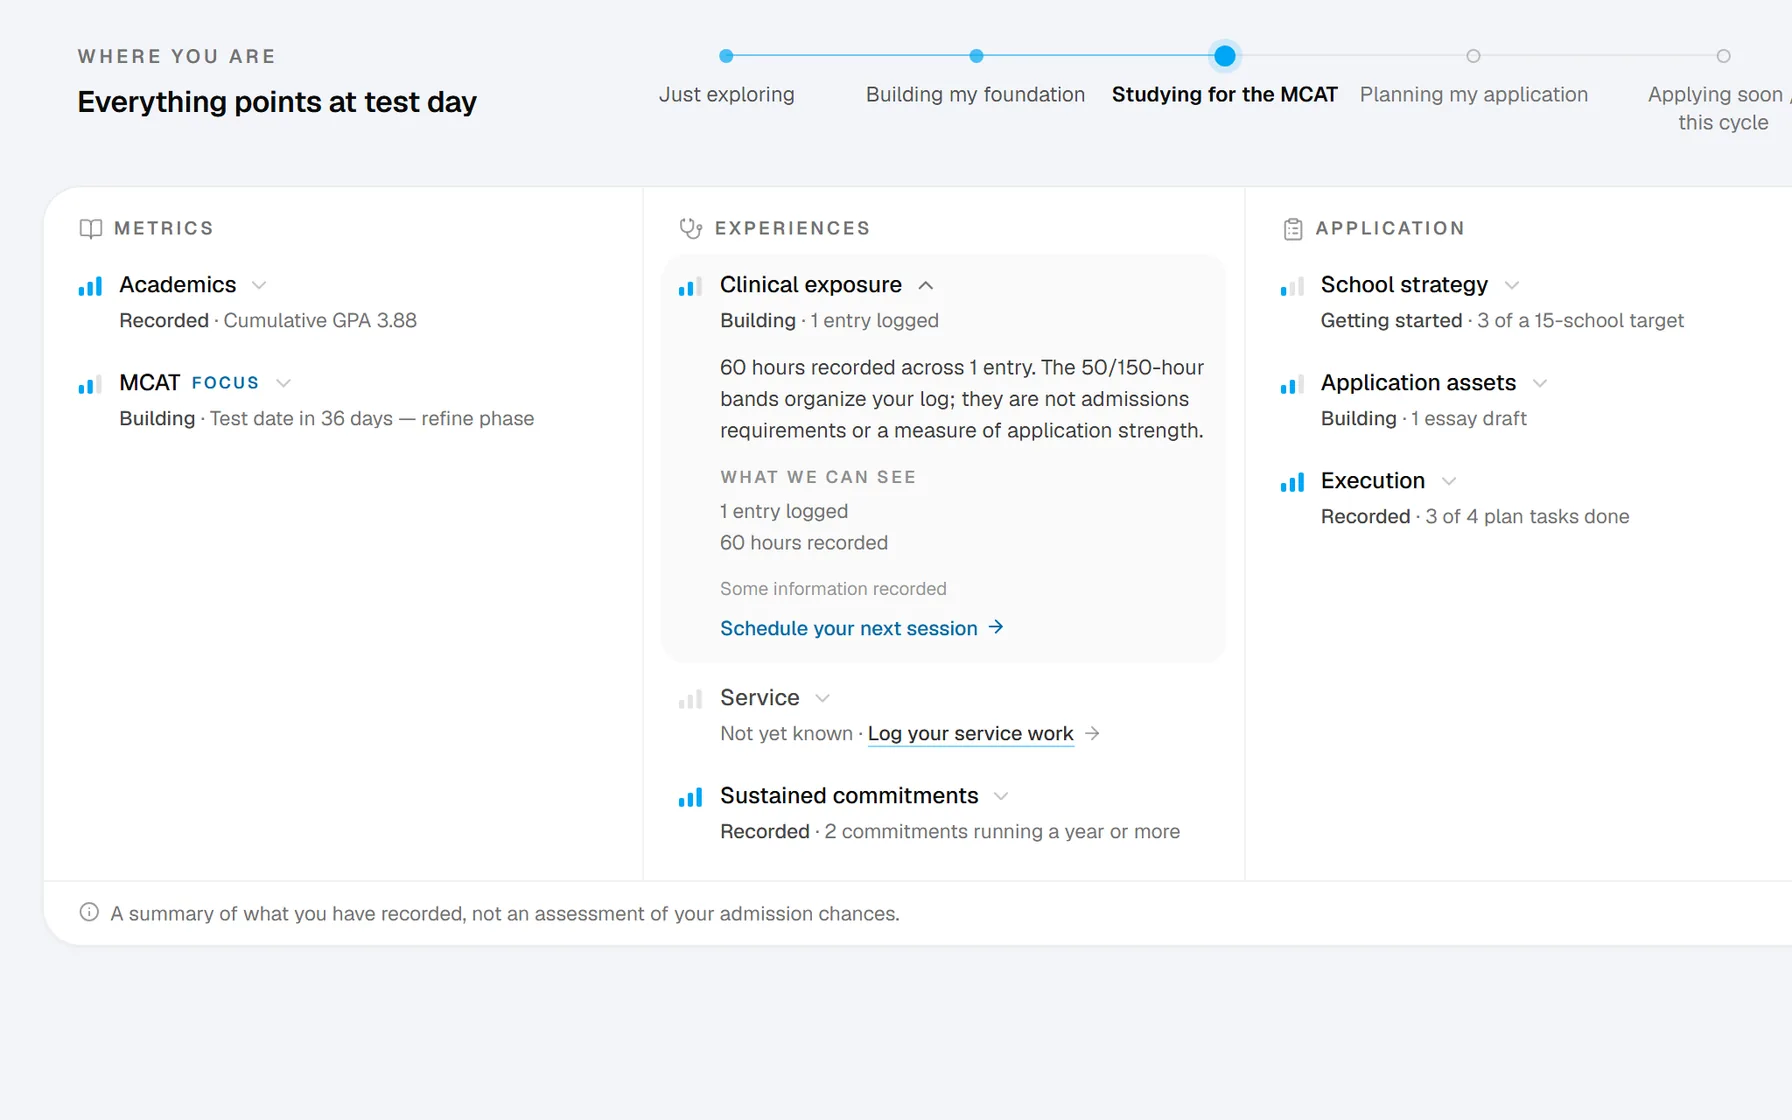
Task: Expand the Execution section chevron
Action: (x=1449, y=481)
